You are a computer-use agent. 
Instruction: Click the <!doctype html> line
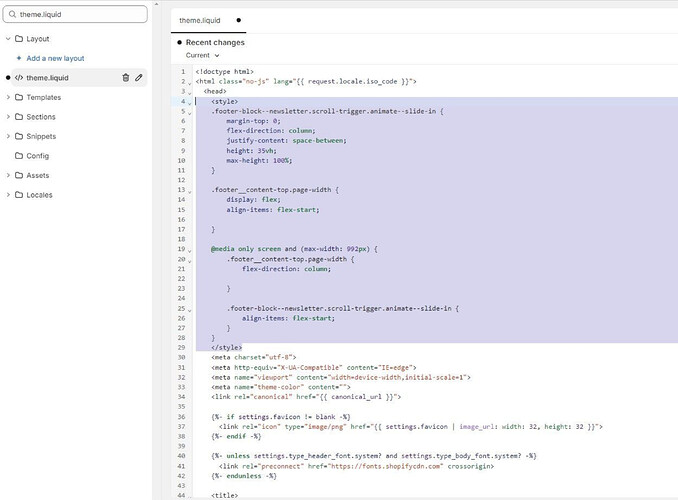(x=224, y=71)
